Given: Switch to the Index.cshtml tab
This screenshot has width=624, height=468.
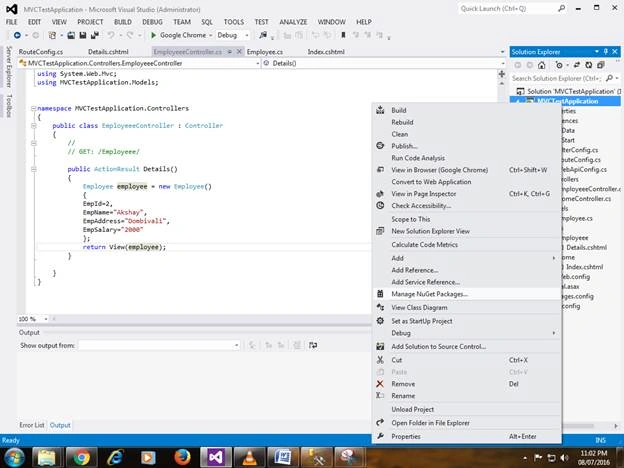Looking at the screenshot, I should point(326,52).
